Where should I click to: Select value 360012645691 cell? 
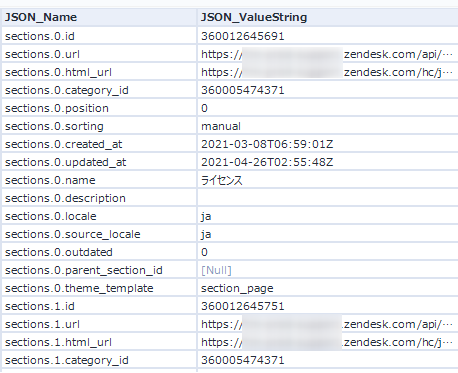click(328, 36)
